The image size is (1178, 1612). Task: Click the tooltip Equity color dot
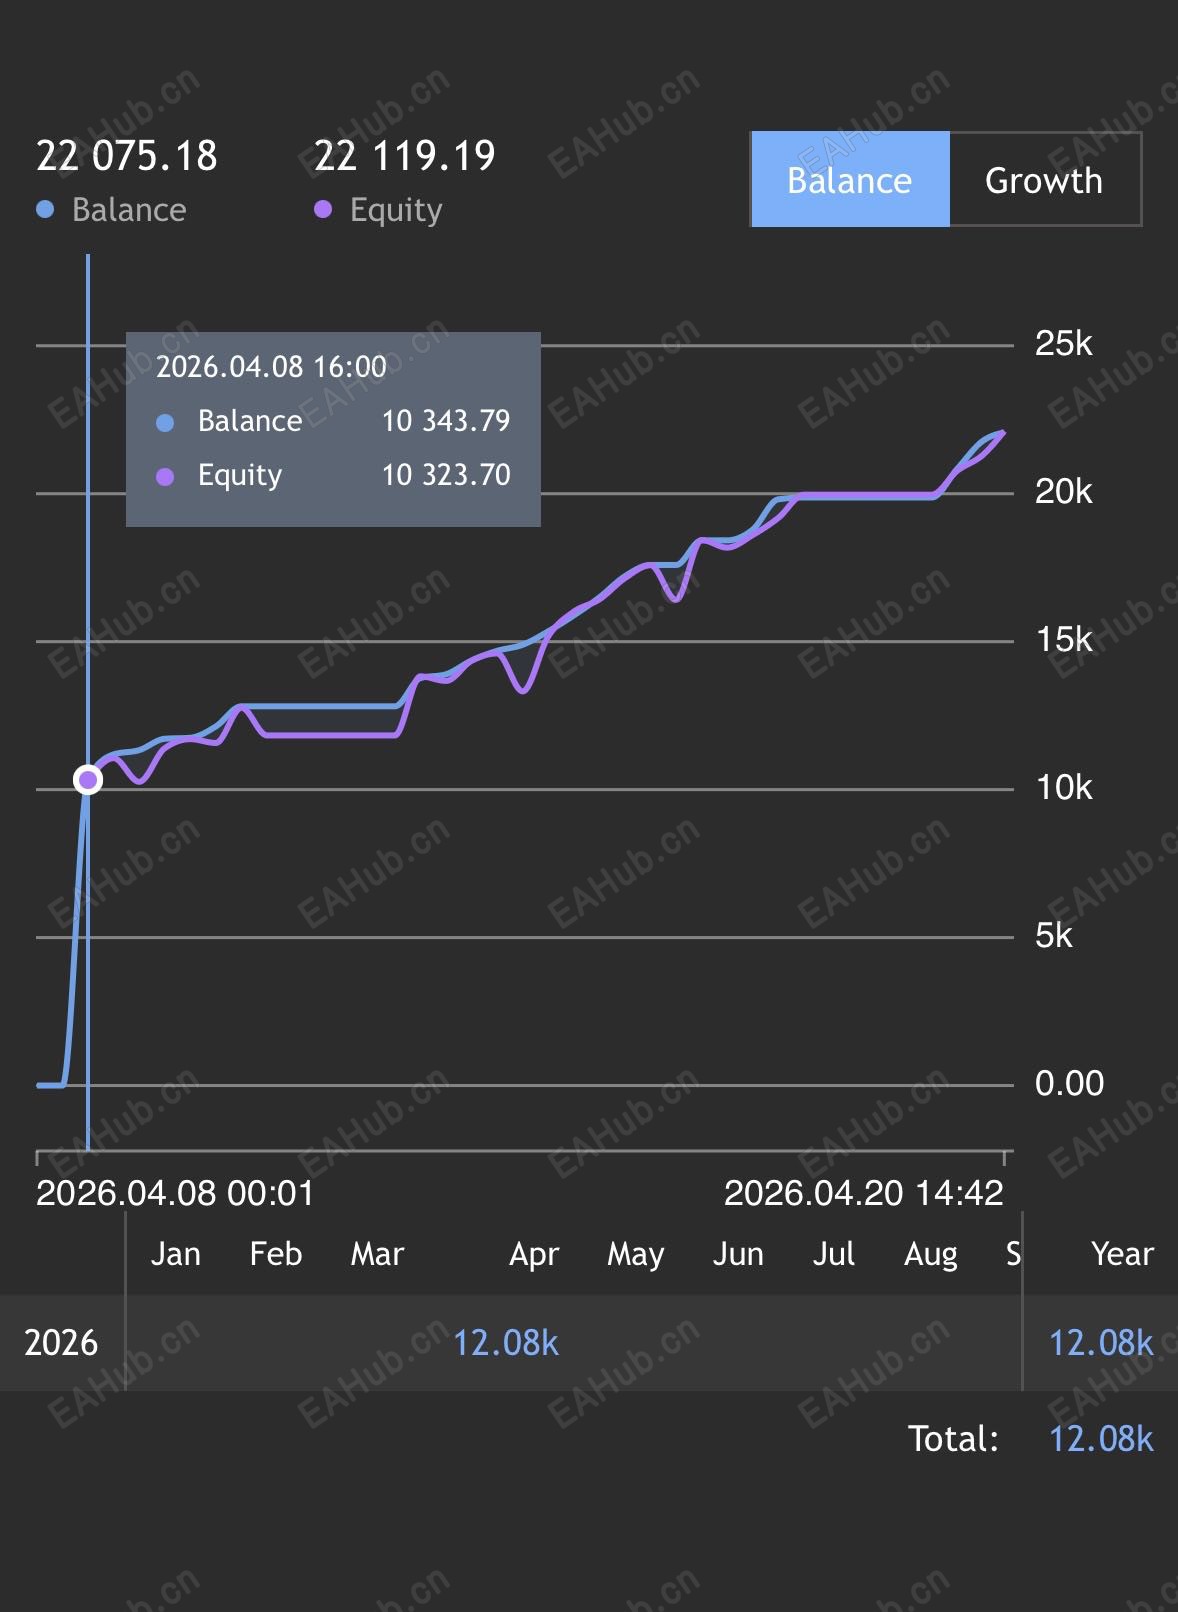point(166,477)
